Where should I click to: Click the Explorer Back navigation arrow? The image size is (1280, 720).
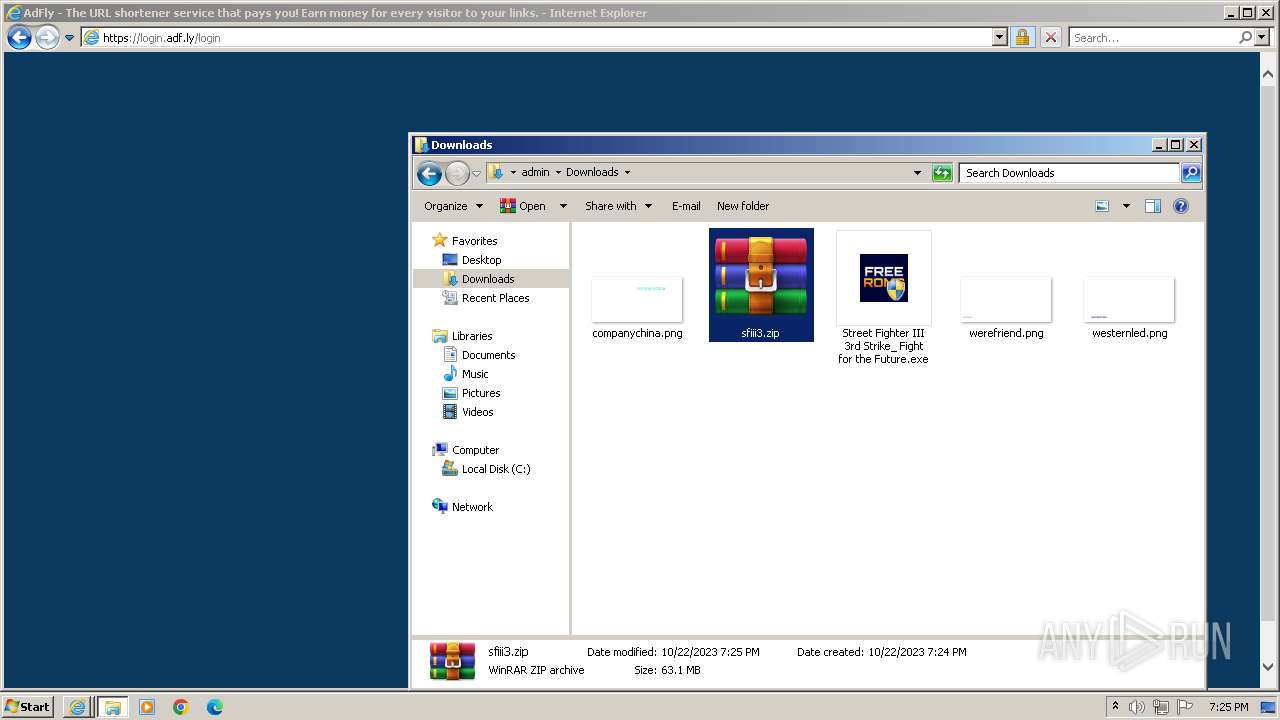click(x=429, y=173)
